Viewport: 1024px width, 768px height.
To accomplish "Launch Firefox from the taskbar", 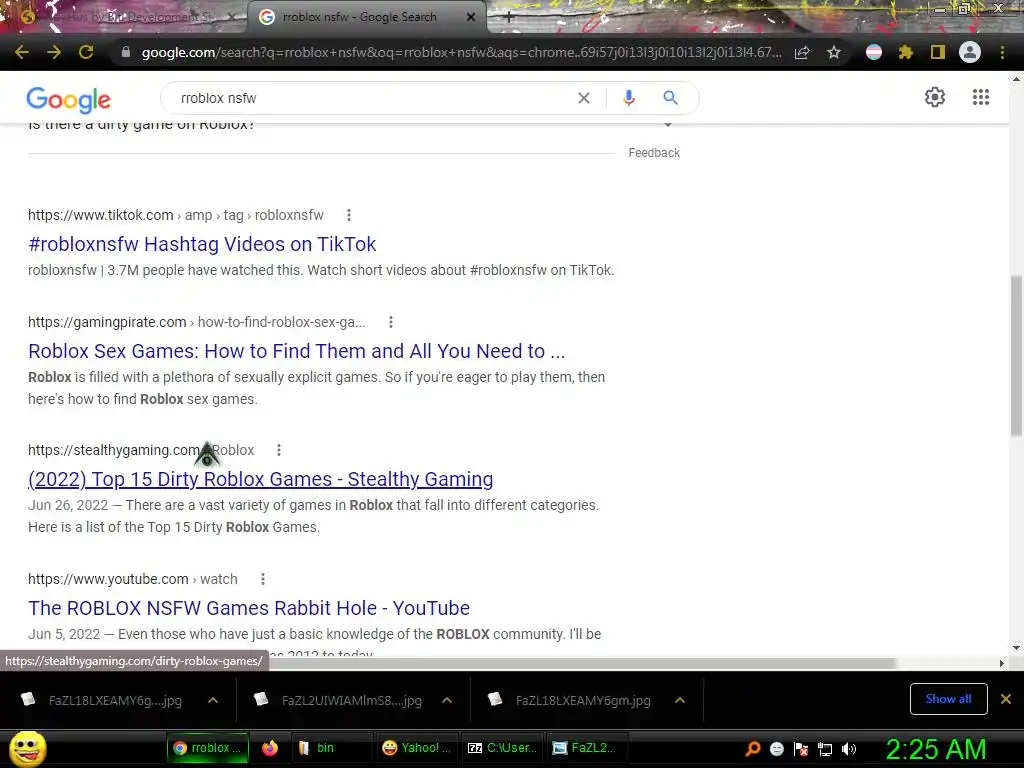I will pos(270,748).
